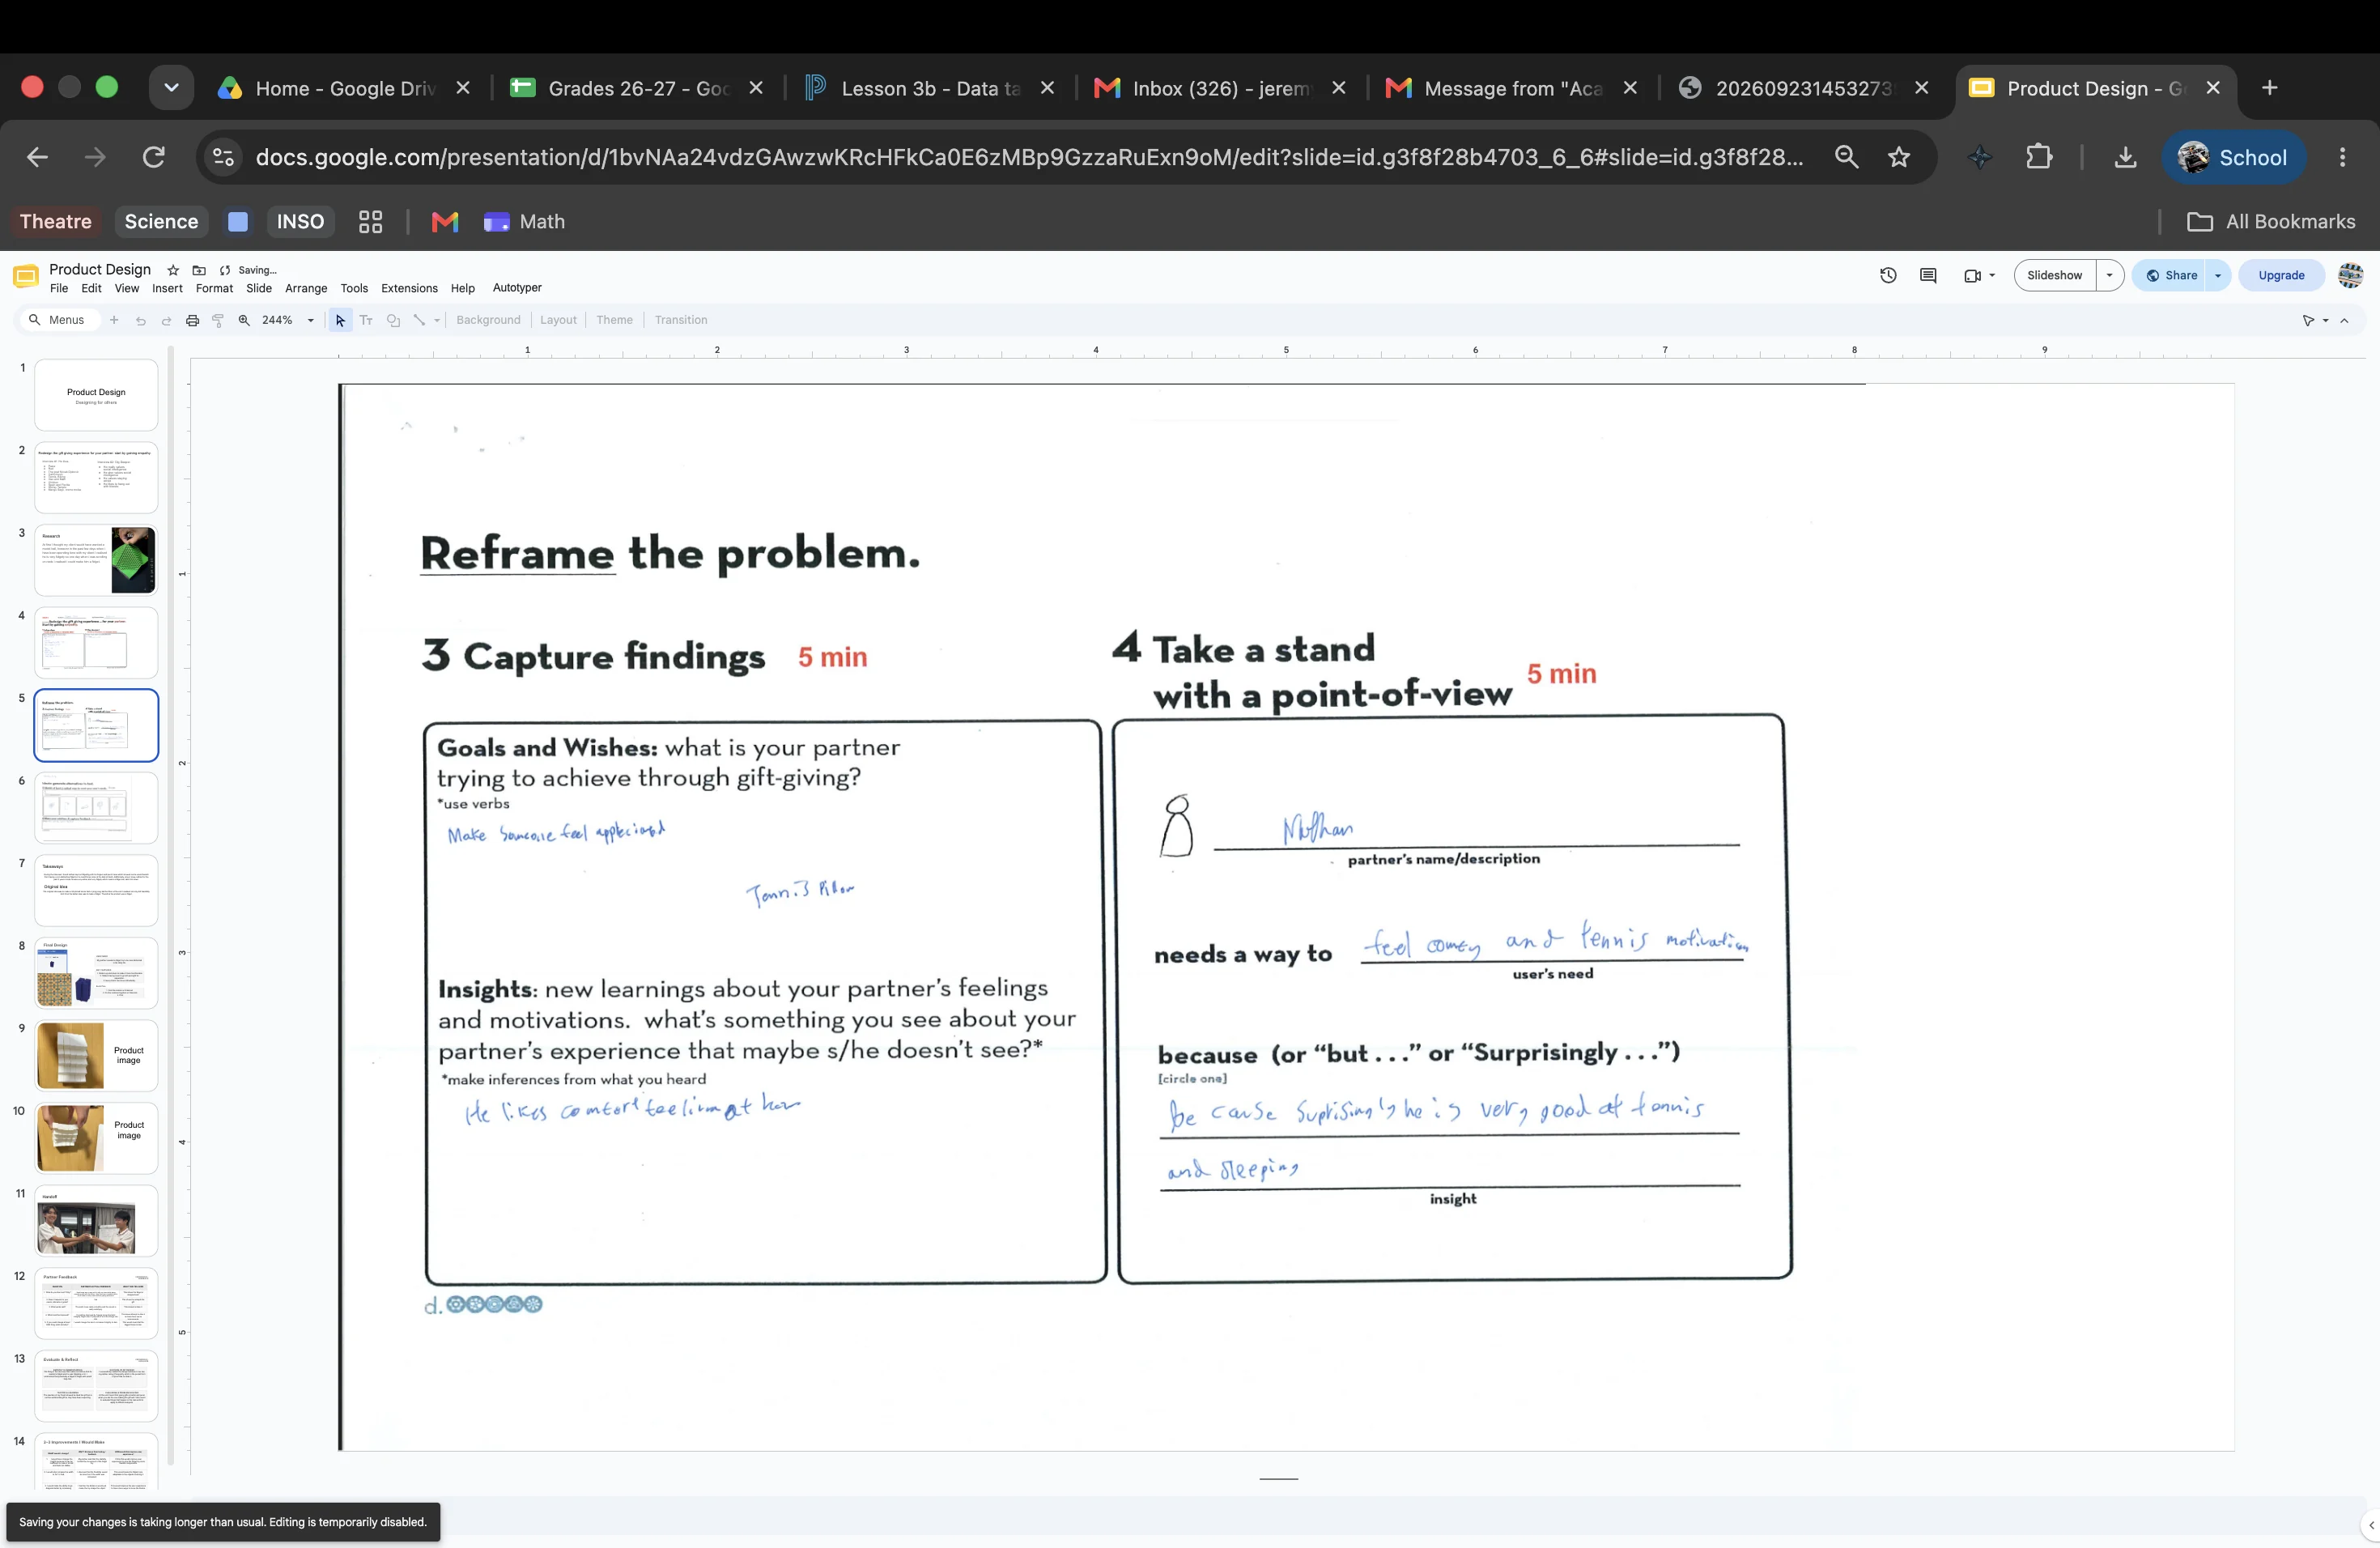2380x1548 pixels.
Task: Click the undo icon
Action: point(140,320)
